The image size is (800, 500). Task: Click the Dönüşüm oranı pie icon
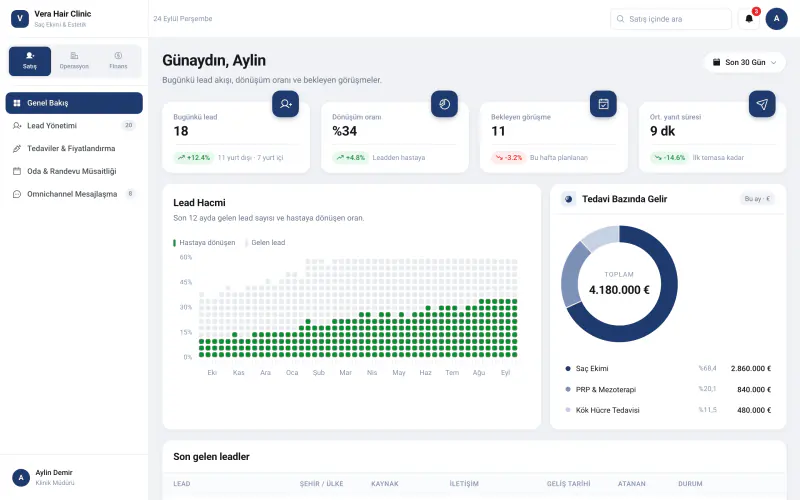pyautogui.click(x=444, y=104)
